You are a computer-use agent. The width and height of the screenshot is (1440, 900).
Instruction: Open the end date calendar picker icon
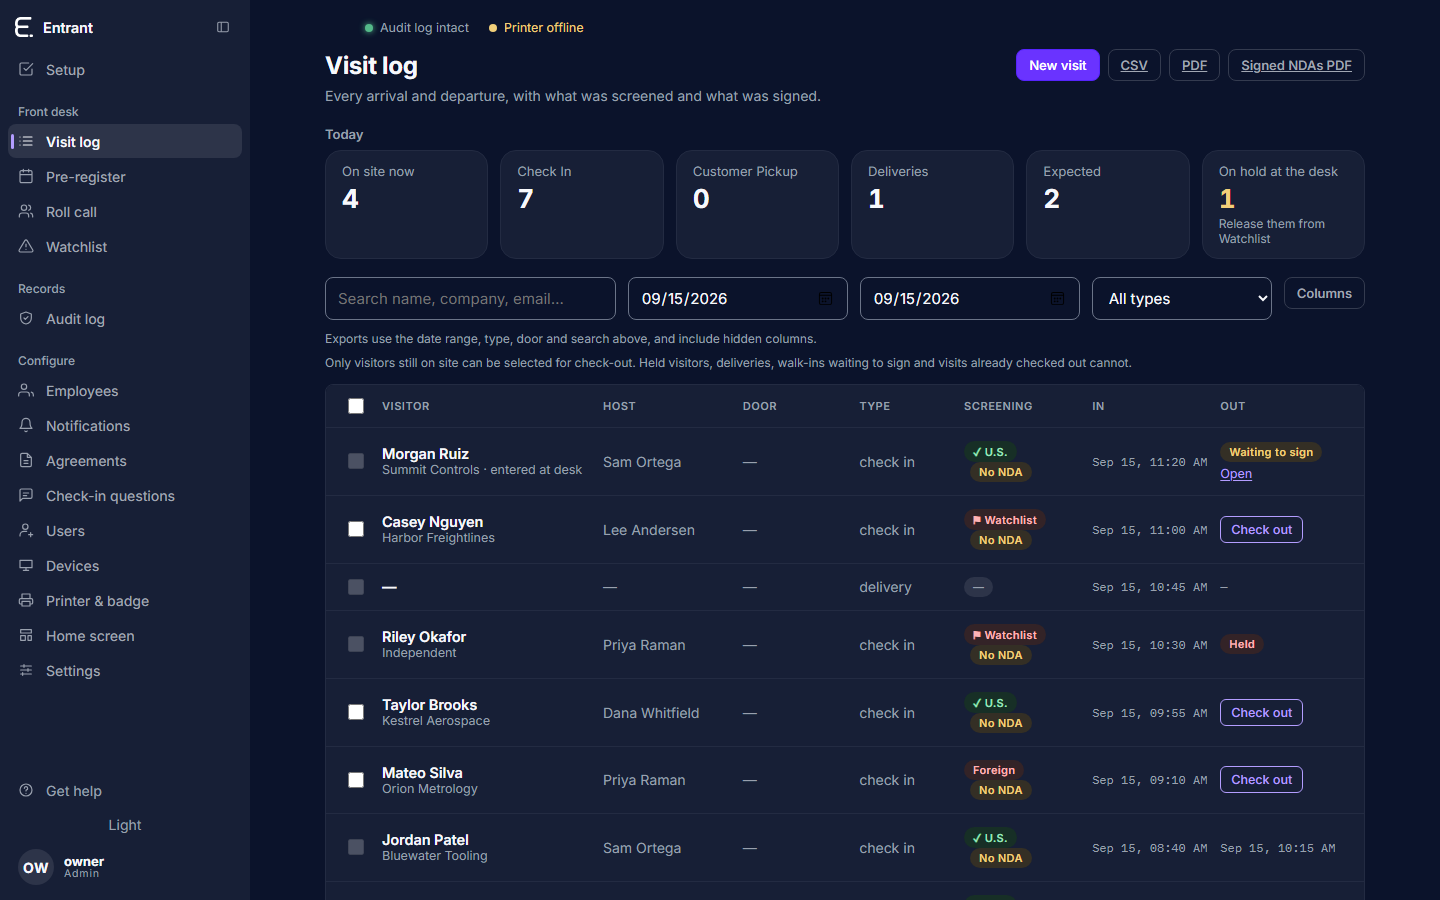1057,298
